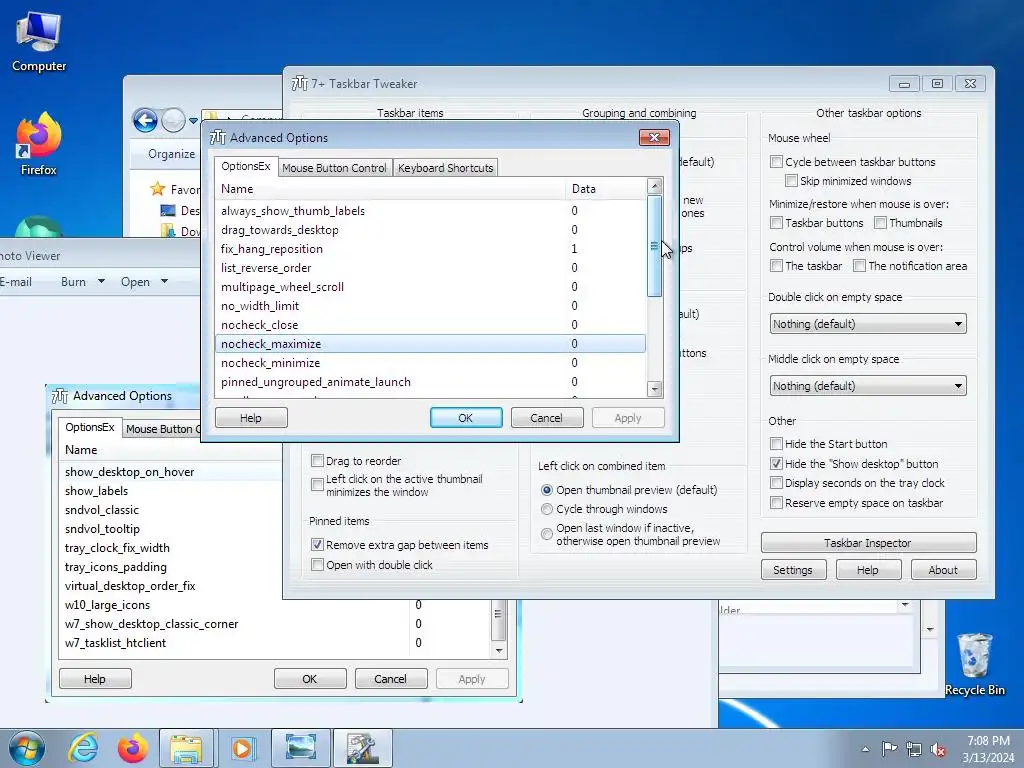
Task: Click E-mail in Photo Viewer toolbar
Action: tap(16, 282)
